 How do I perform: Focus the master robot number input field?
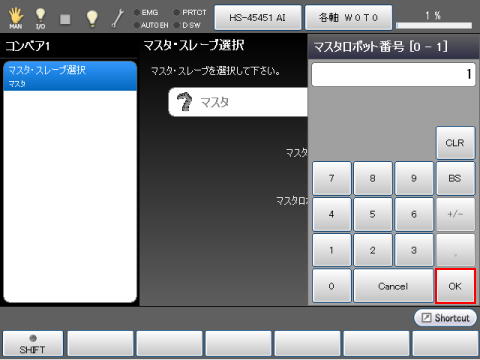tap(393, 74)
